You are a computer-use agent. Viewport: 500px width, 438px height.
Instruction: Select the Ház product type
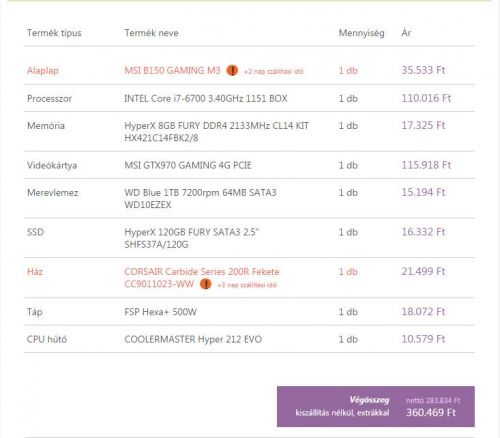click(x=35, y=272)
